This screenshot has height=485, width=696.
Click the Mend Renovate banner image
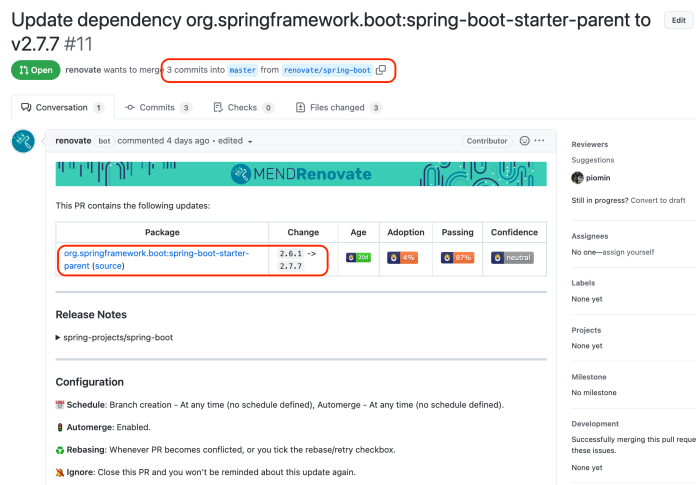pos(301,174)
